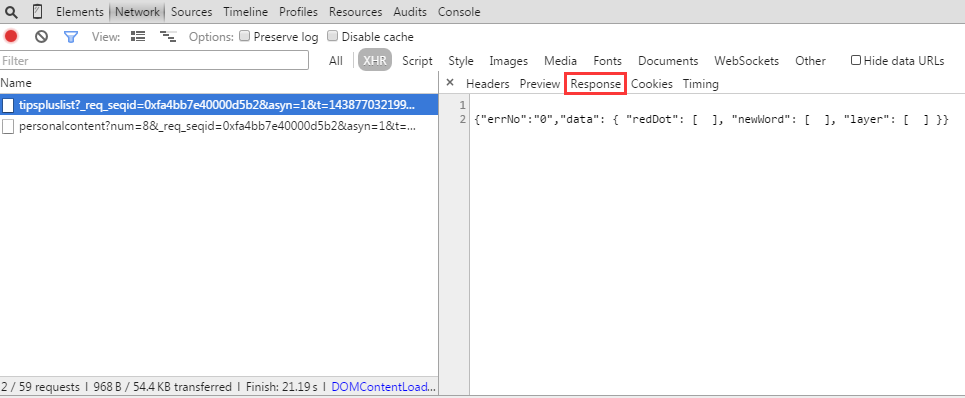Image resolution: width=965 pixels, height=398 pixels.
Task: Show All request types
Action: tap(335, 61)
